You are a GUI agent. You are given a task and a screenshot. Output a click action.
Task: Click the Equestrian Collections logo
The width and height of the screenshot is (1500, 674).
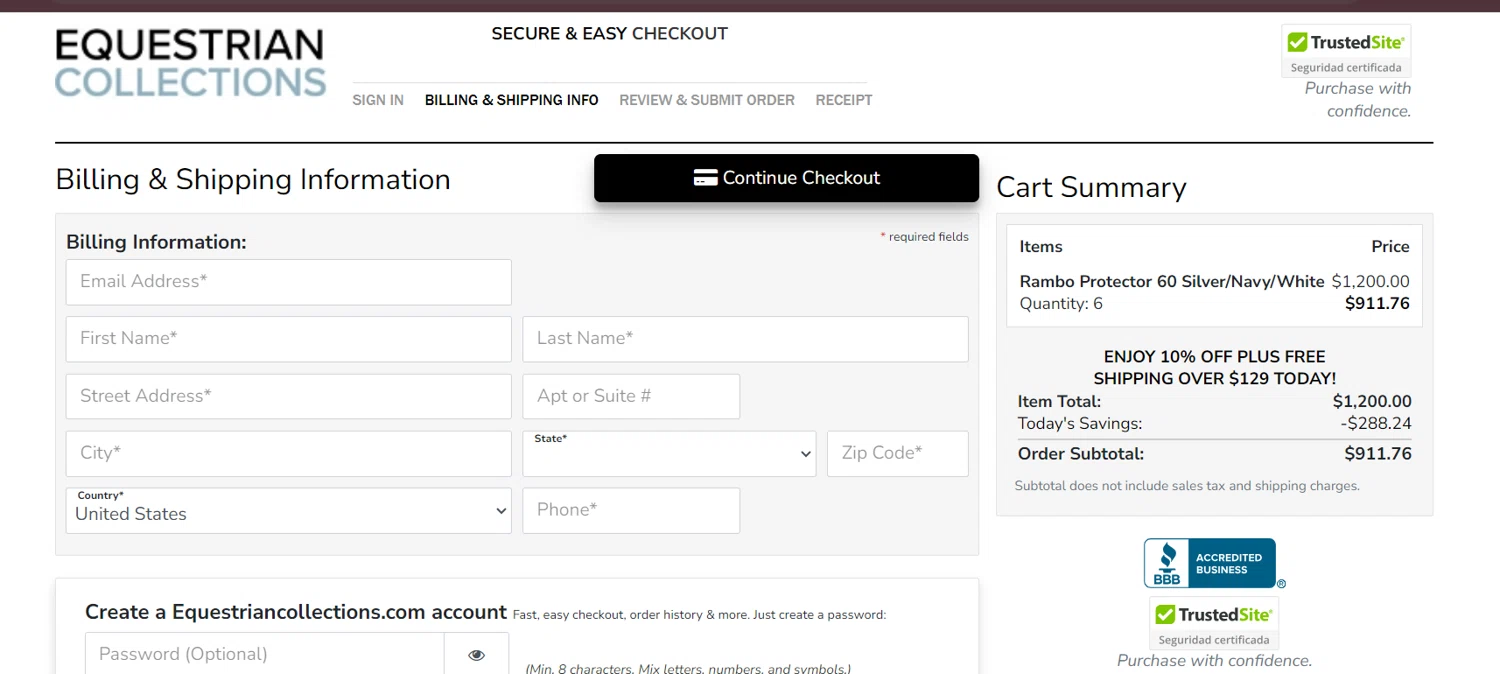click(190, 63)
